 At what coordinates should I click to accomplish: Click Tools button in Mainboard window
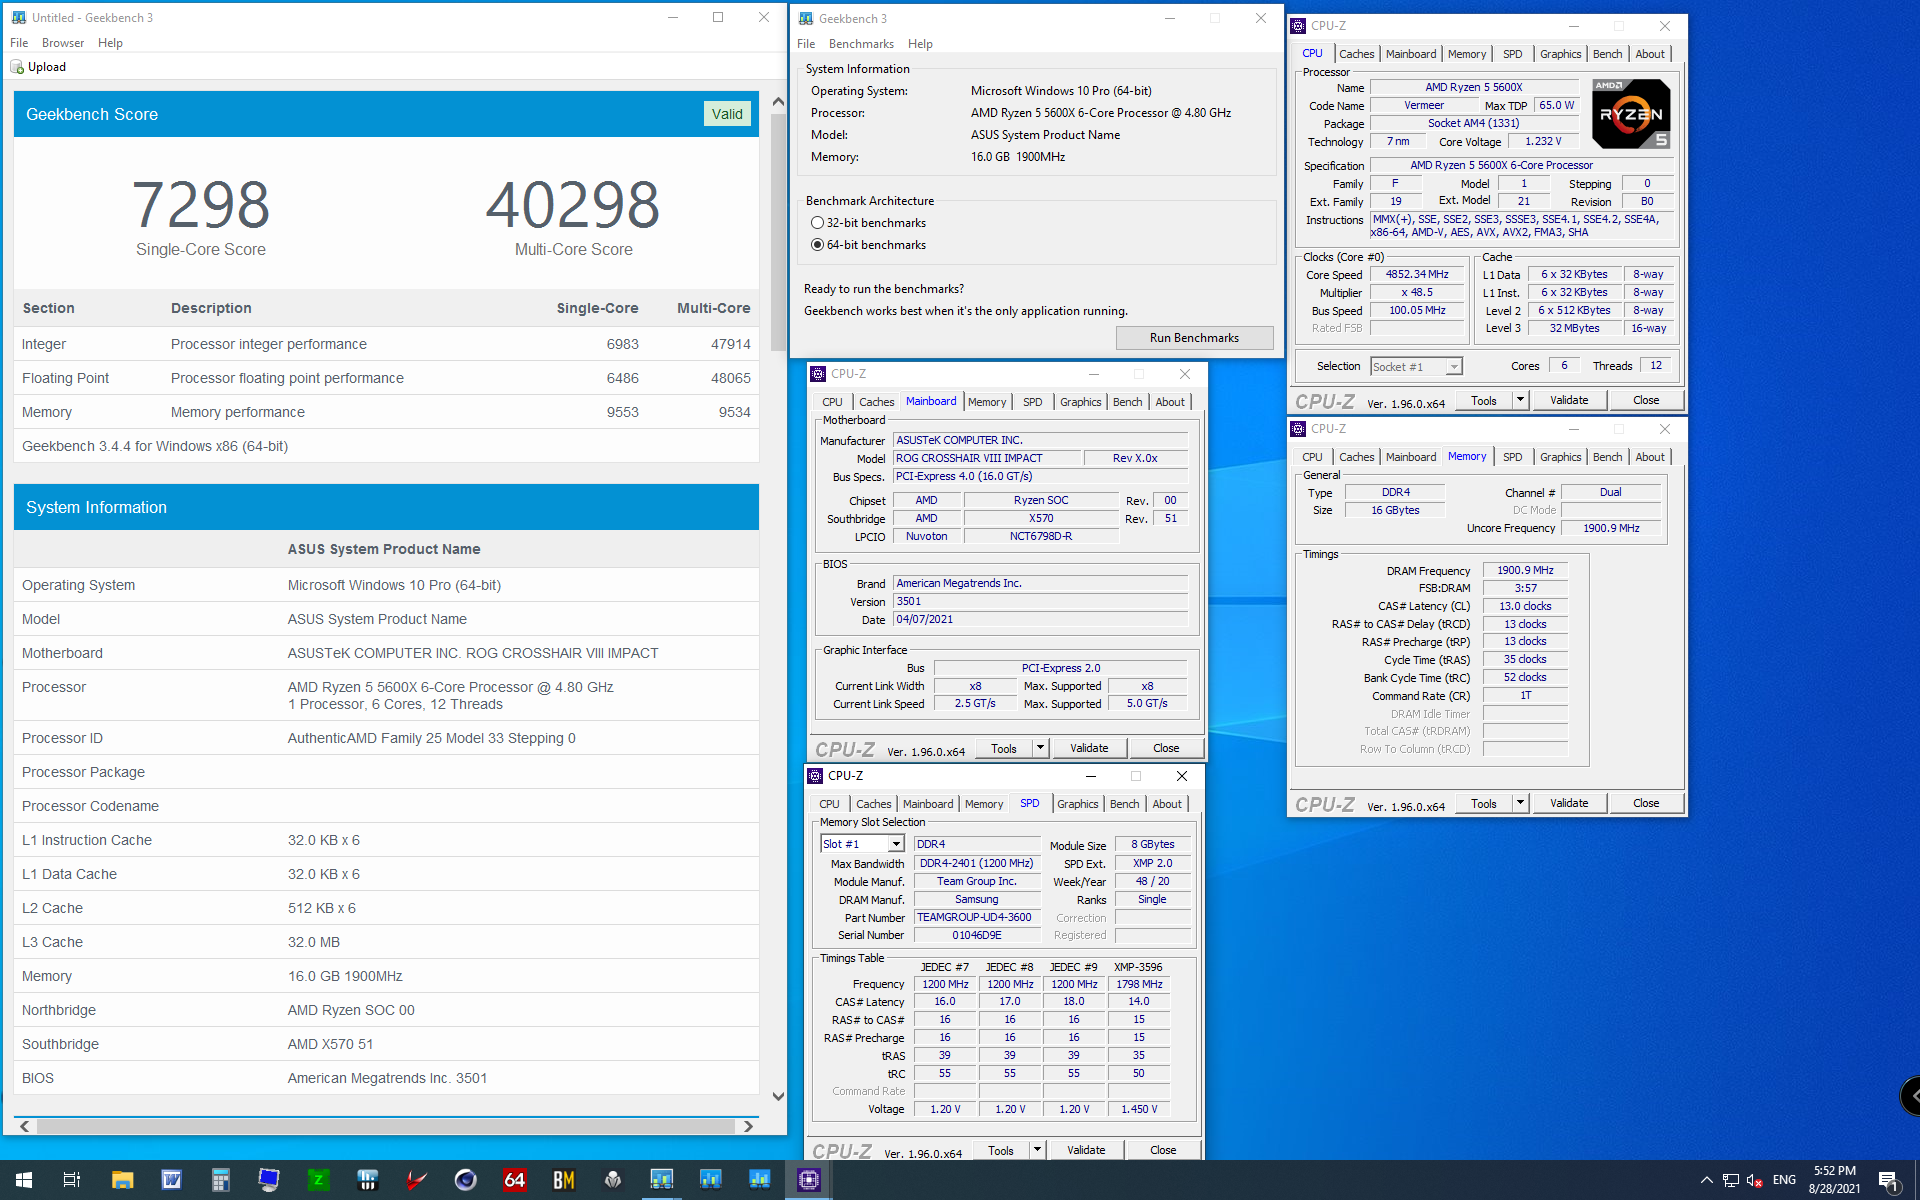(1004, 748)
